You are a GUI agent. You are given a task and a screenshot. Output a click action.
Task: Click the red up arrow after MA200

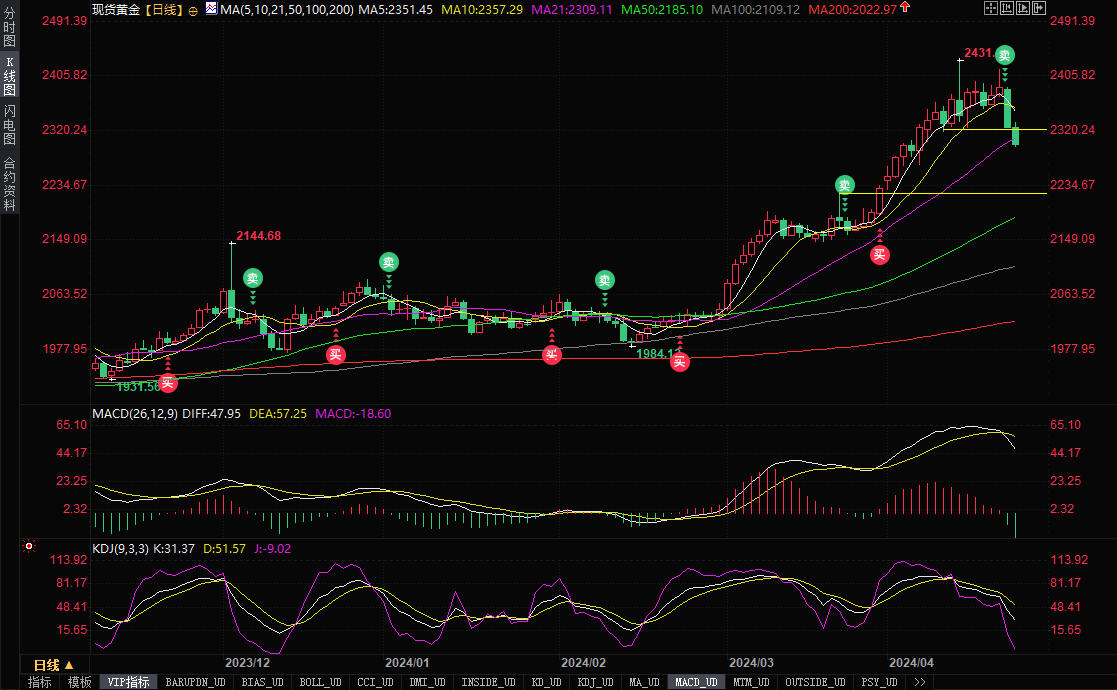click(x=905, y=8)
